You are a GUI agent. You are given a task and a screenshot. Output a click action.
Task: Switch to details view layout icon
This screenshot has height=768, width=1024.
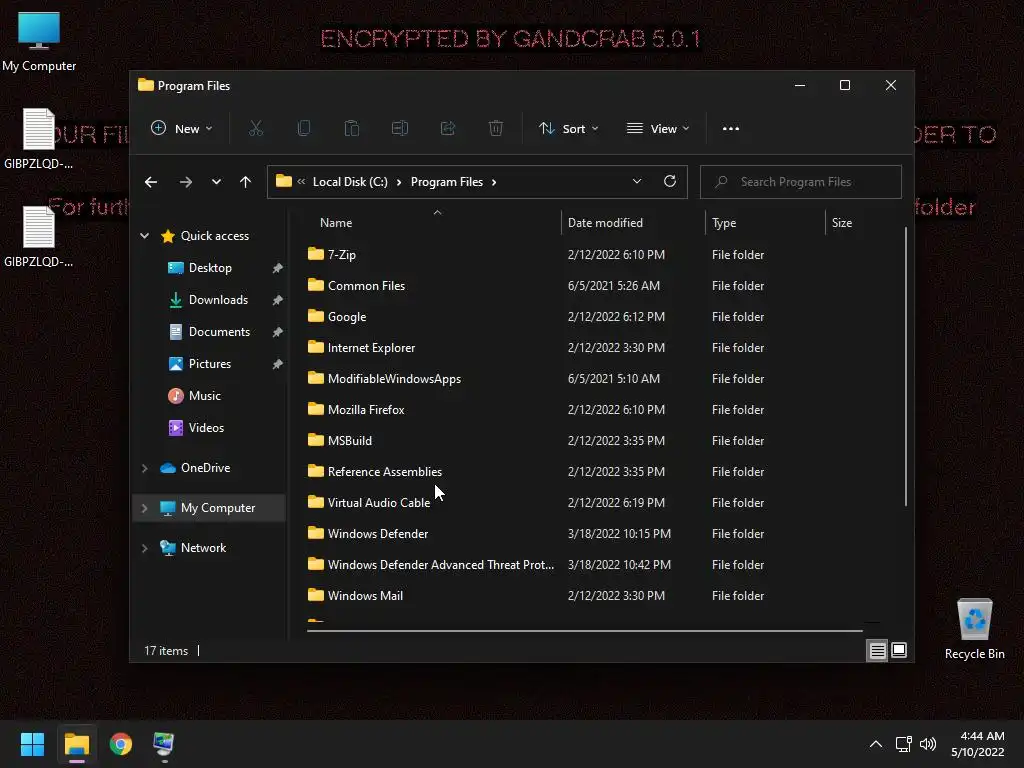878,650
